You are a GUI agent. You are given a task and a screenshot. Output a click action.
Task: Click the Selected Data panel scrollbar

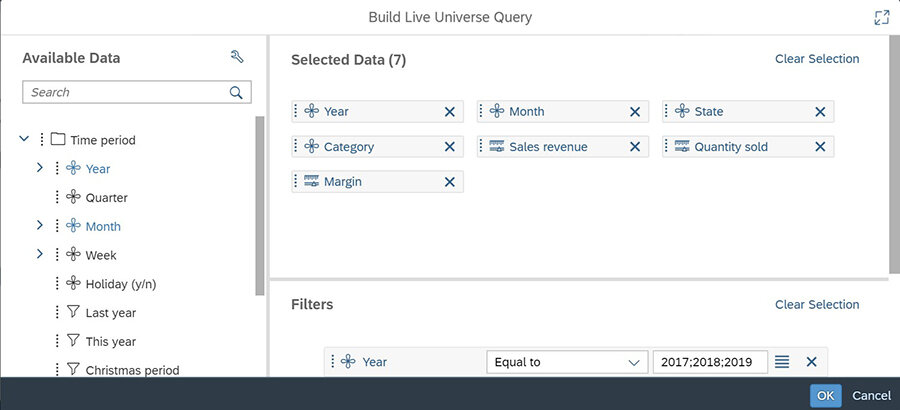point(894,155)
